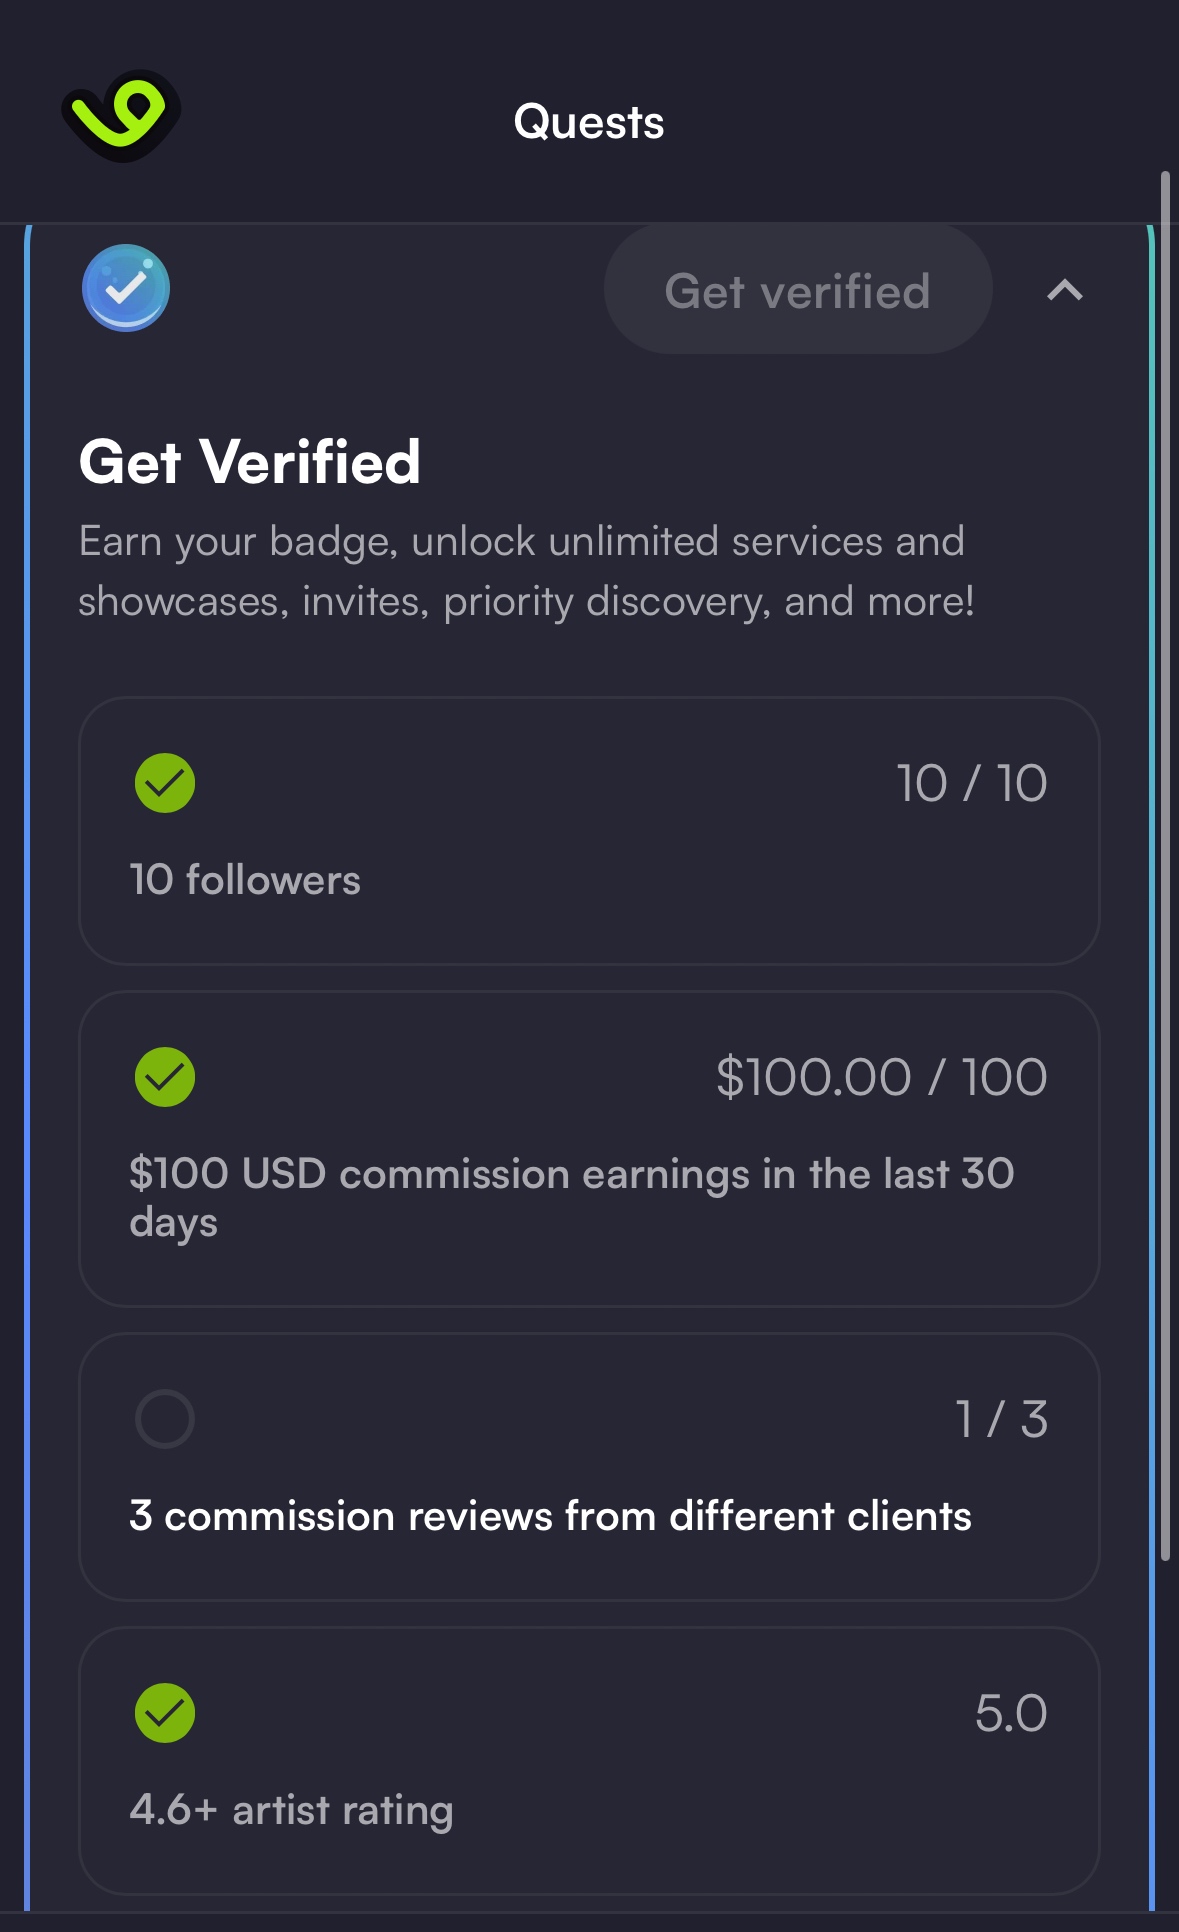Click the 1 / 3 reviews progress counter
The height and width of the screenshot is (1932, 1179).
point(1001,1419)
